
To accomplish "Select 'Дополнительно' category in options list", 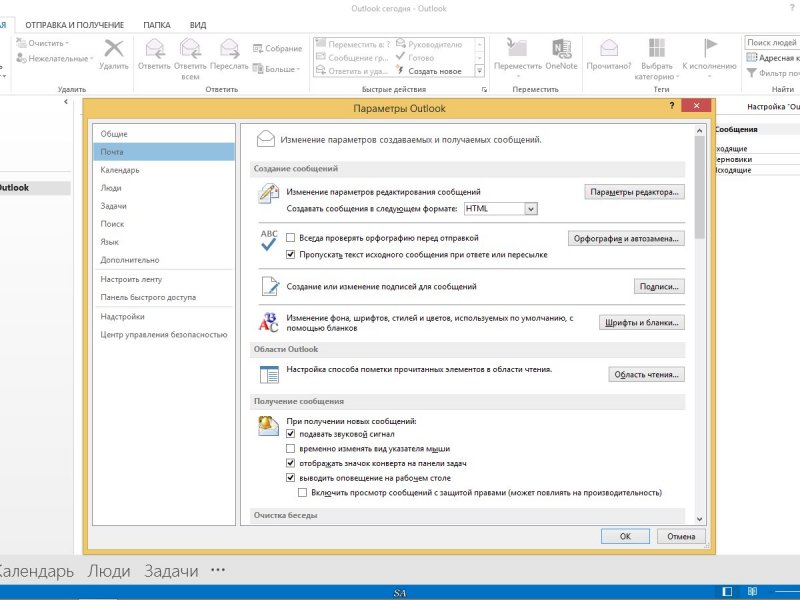I will pos(164,260).
